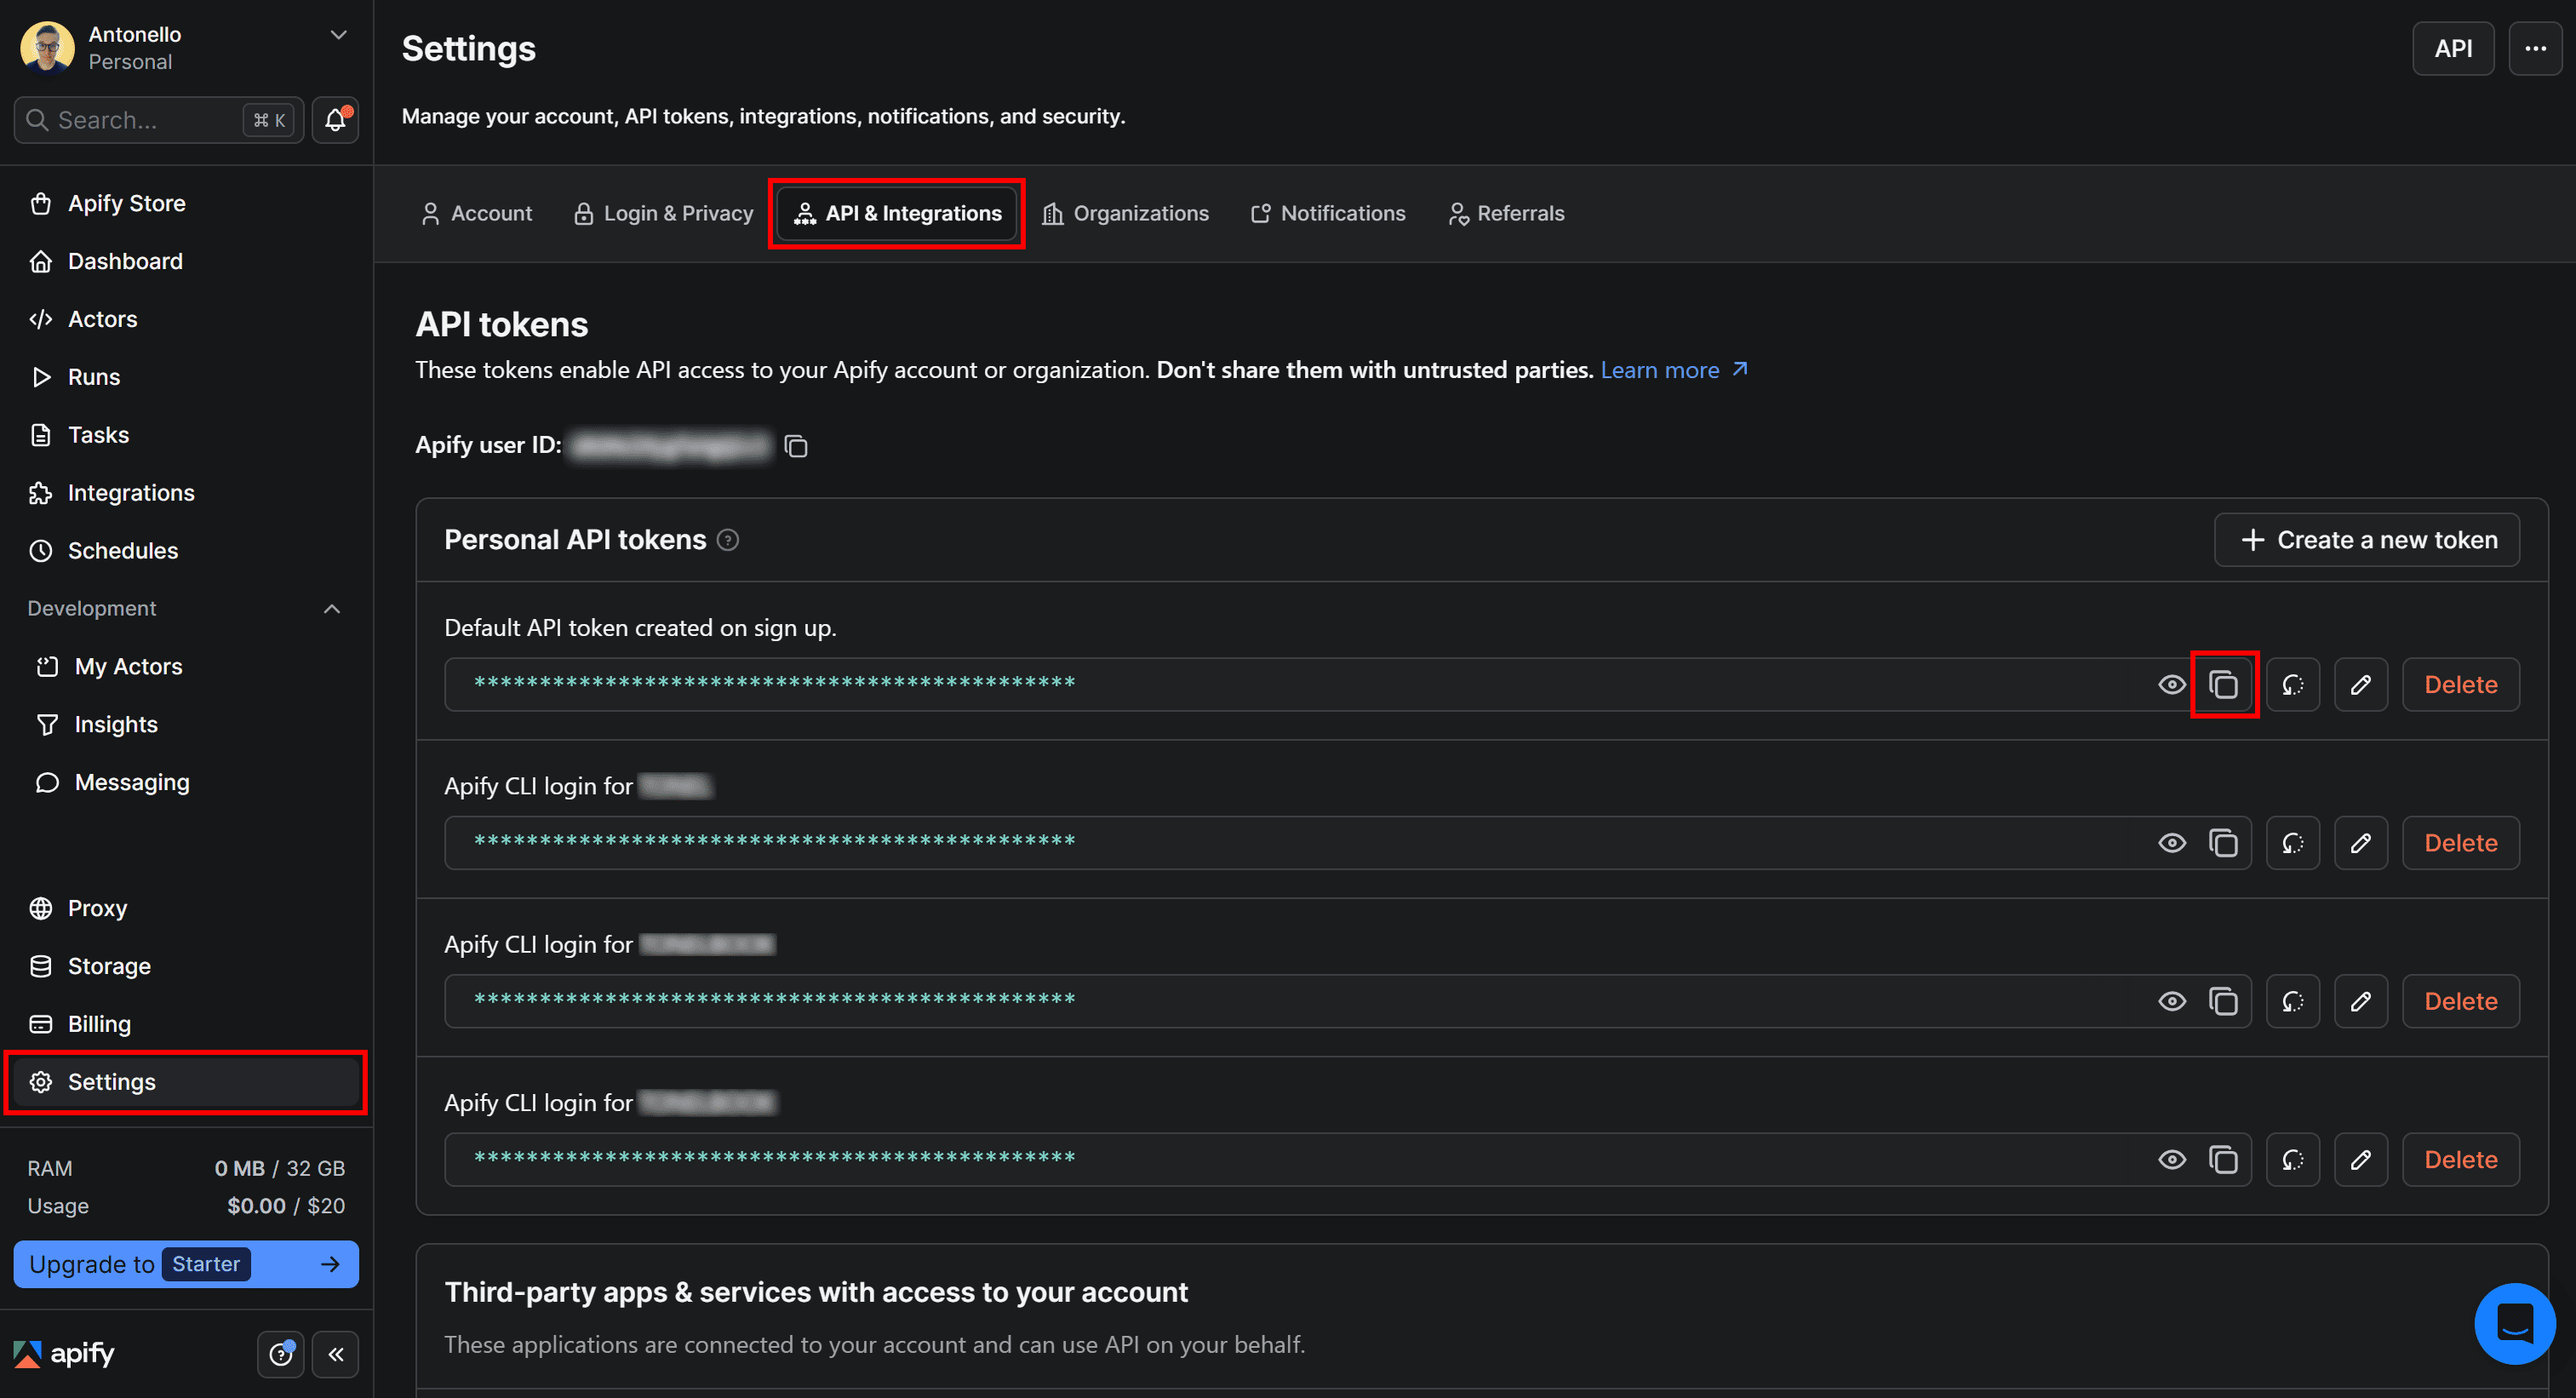2576x1398 pixels.
Task: Copy the second Apify CLI login token
Action: click(2223, 1001)
